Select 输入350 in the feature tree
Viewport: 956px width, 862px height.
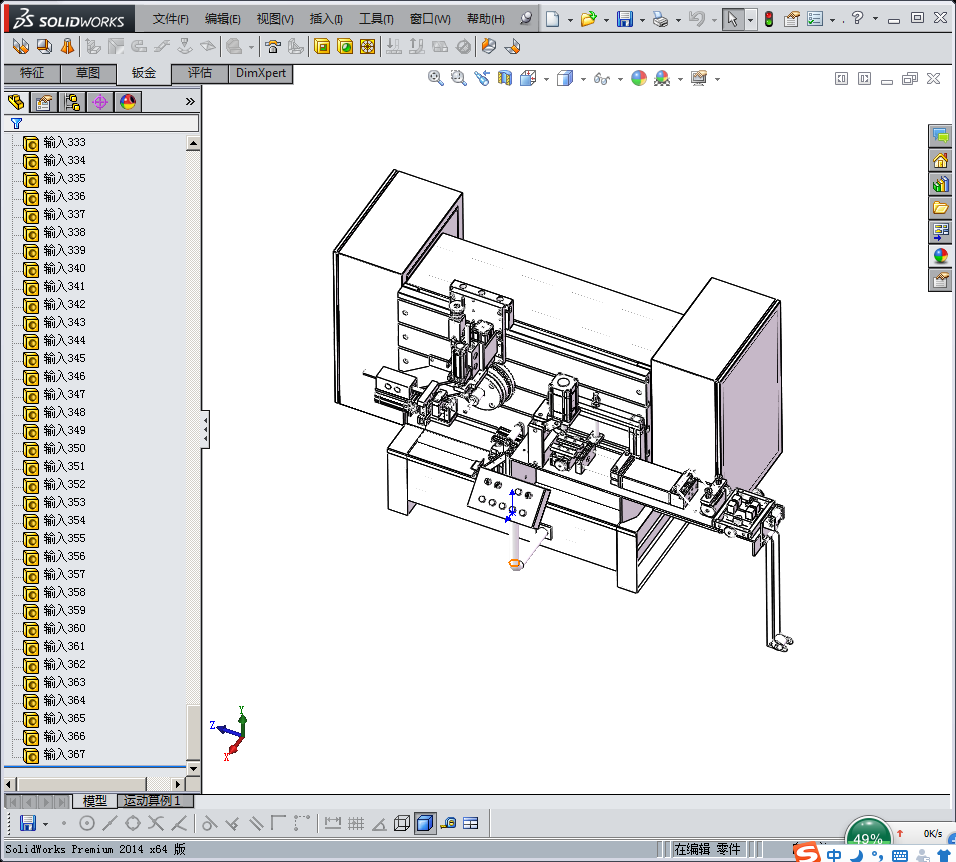[x=64, y=448]
